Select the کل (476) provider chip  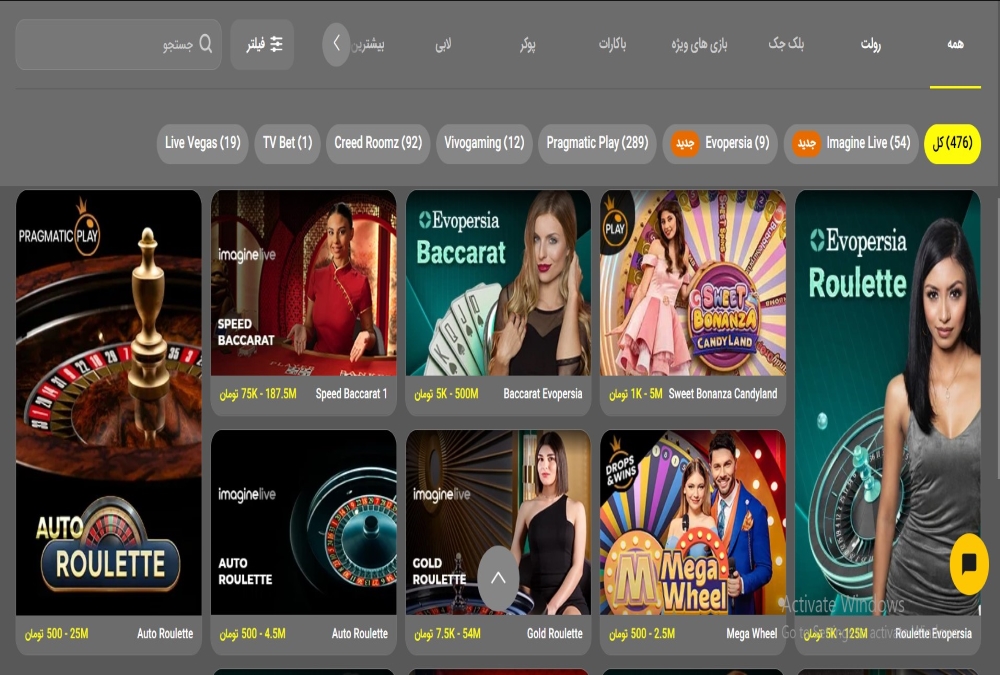(952, 144)
